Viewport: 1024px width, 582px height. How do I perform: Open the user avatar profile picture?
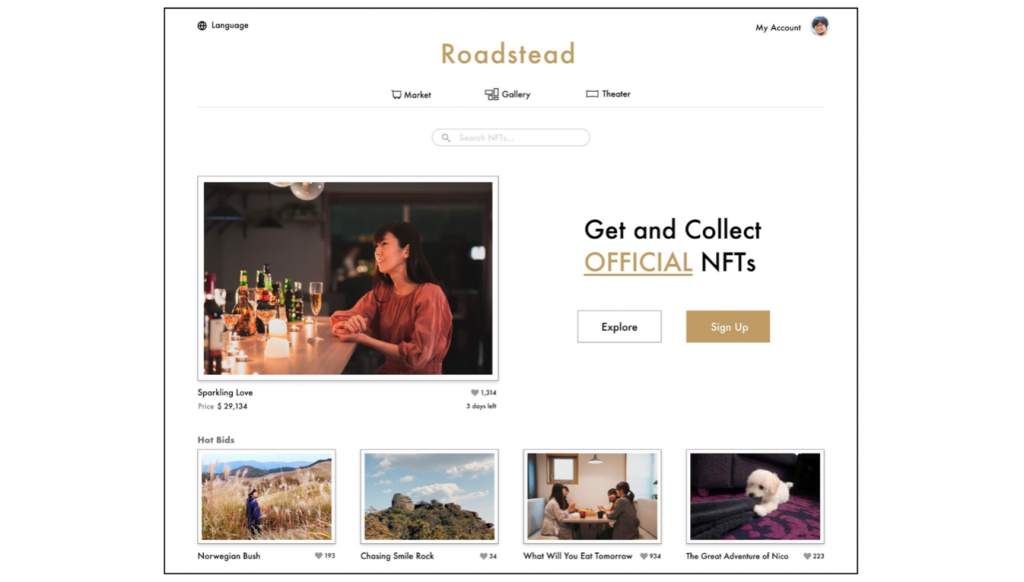[x=820, y=26]
